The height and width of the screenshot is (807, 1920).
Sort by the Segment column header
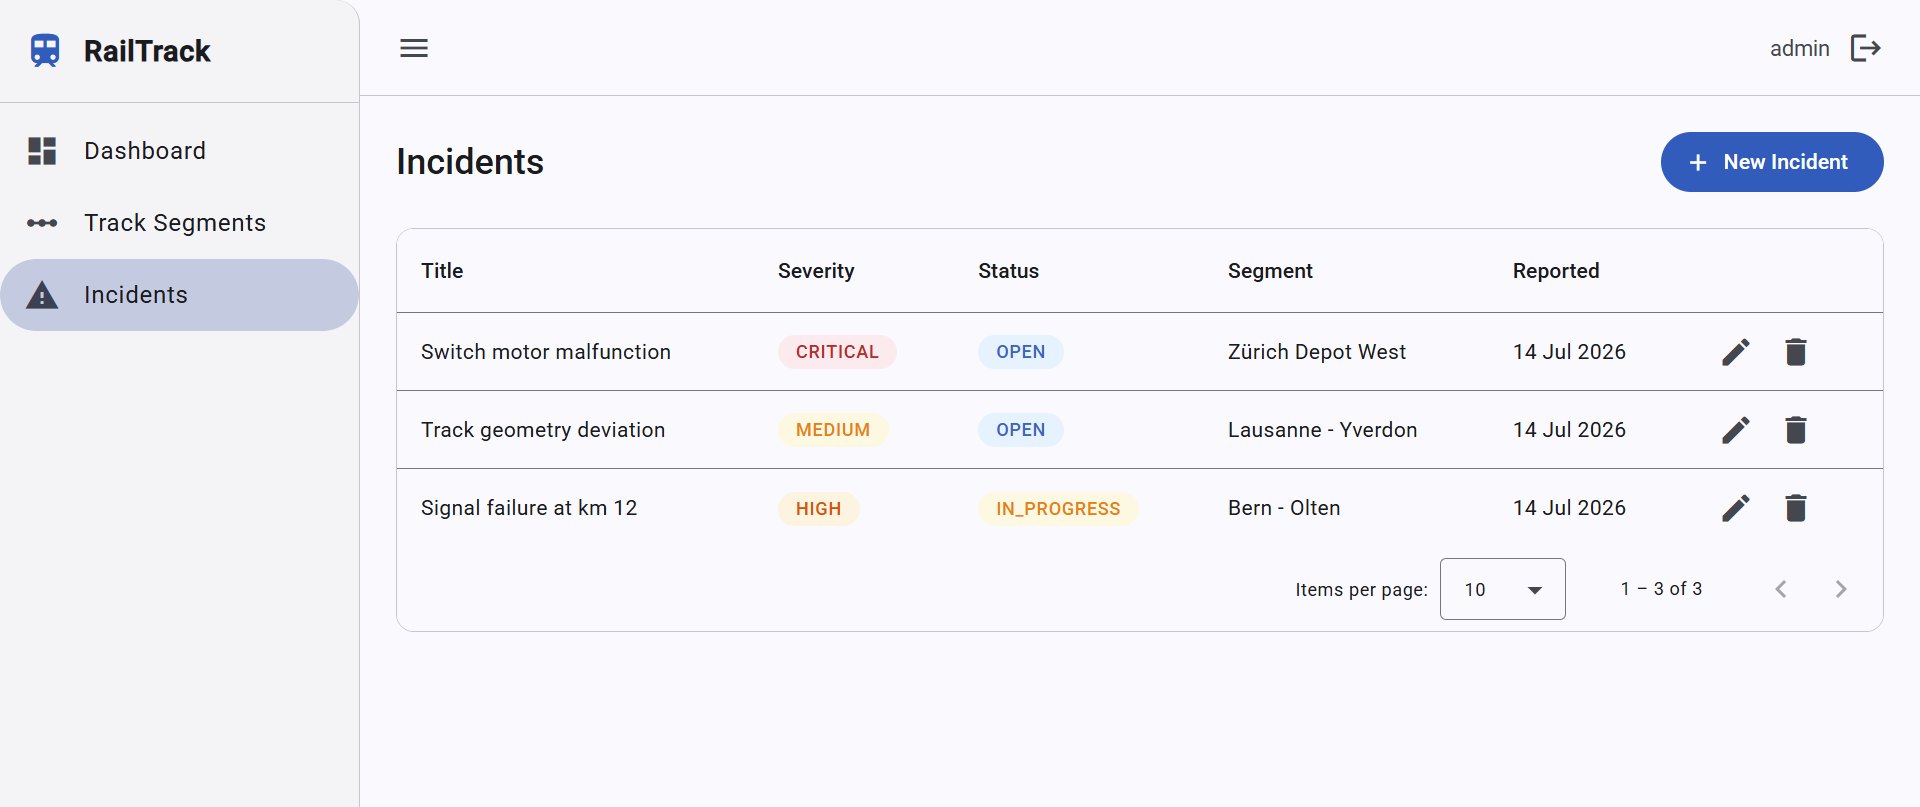point(1270,271)
